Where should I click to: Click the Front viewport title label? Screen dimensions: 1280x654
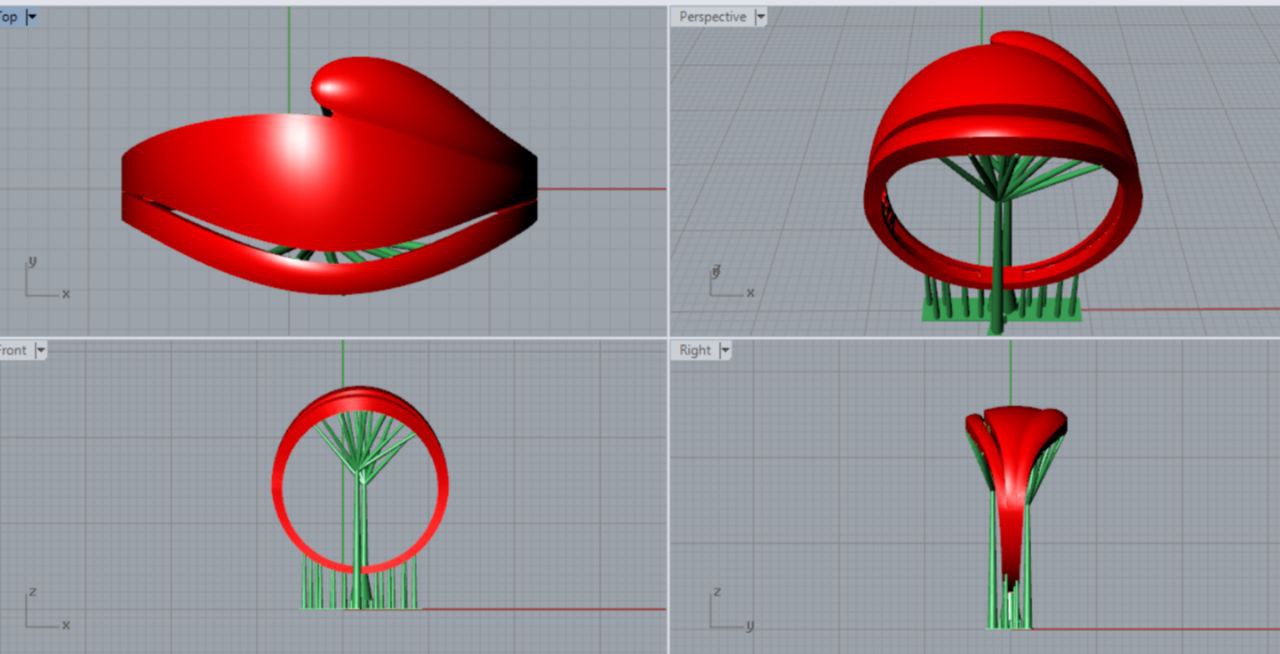coord(14,350)
